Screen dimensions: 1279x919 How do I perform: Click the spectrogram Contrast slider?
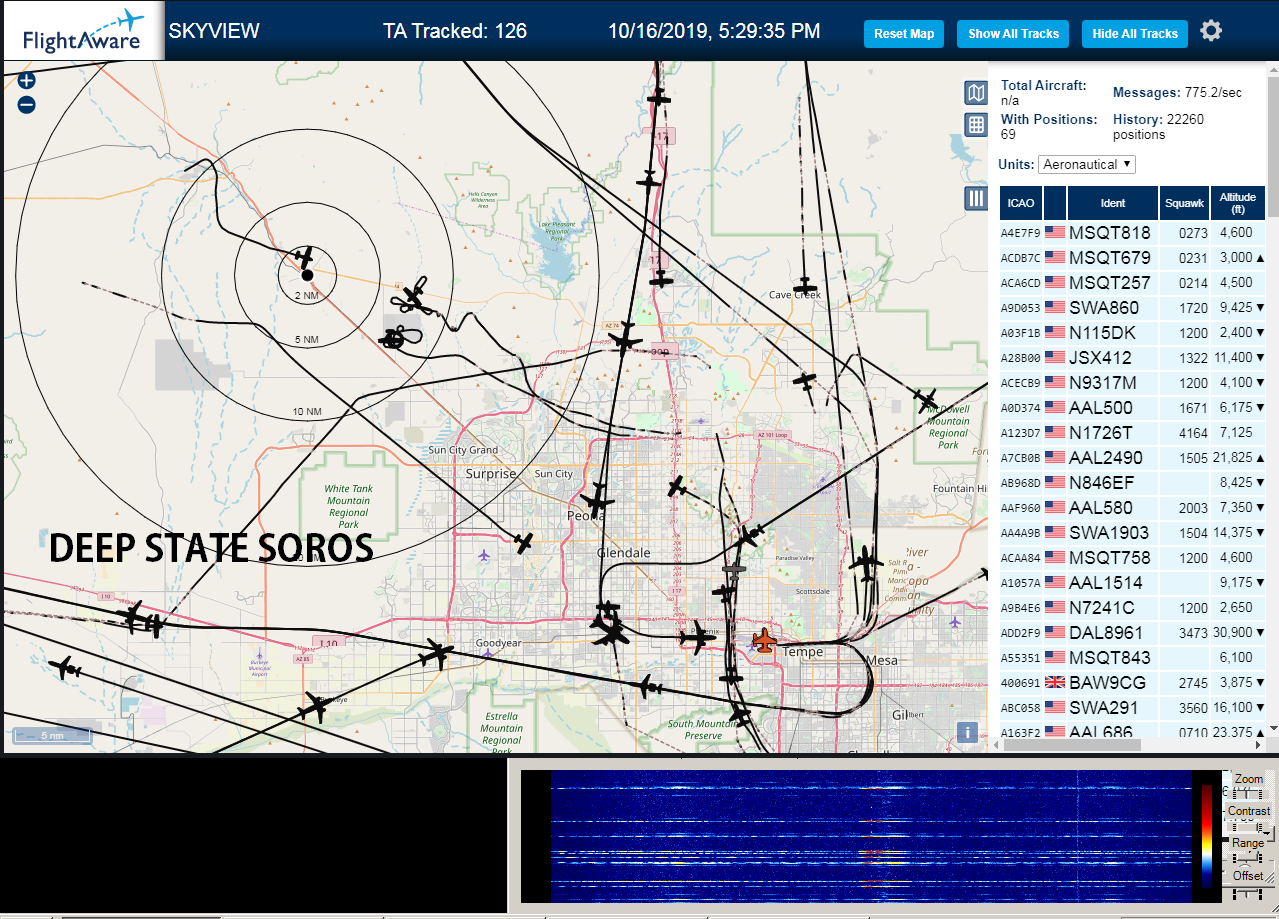coord(1250,827)
